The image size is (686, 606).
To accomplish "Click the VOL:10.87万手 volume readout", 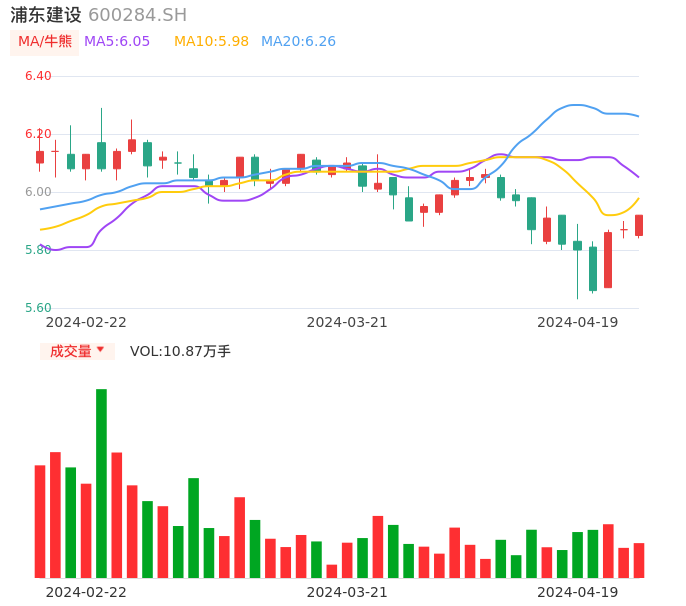I will tap(180, 351).
